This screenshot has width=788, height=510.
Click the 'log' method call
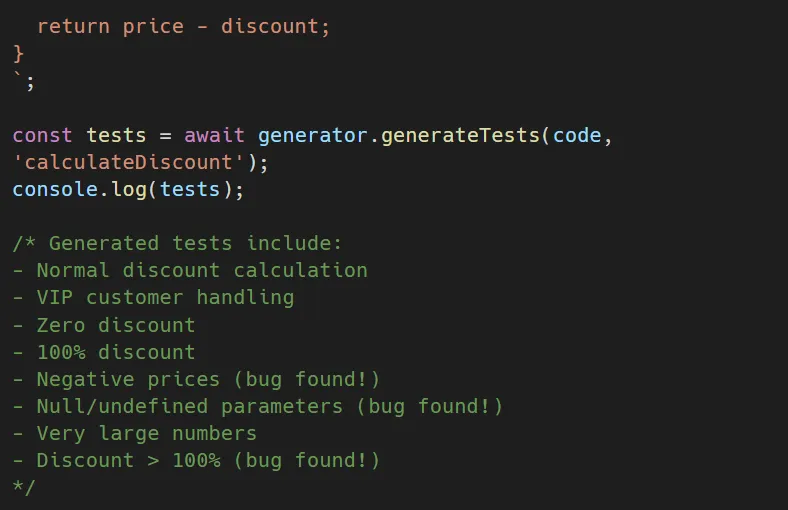pos(129,189)
